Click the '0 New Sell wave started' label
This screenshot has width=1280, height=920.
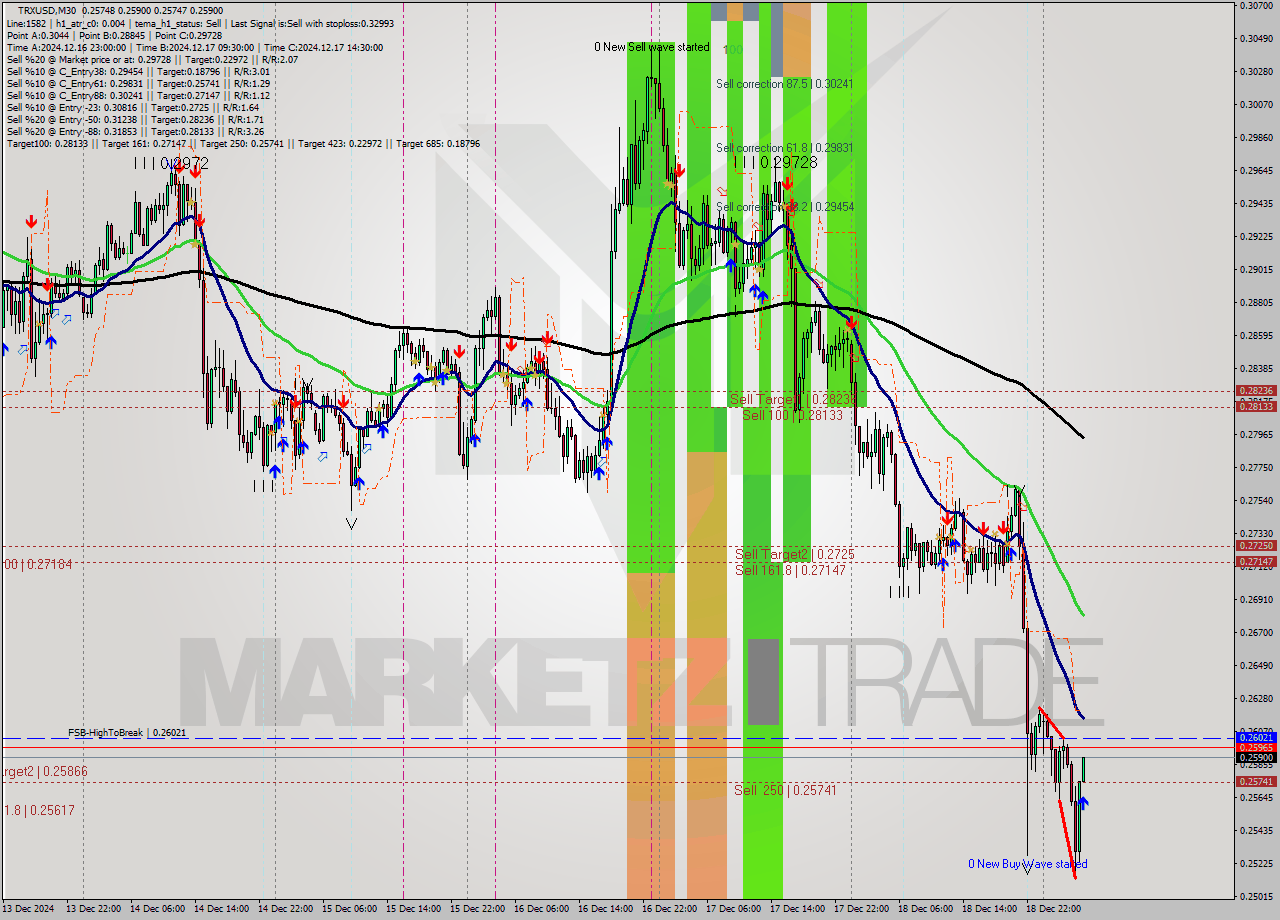pyautogui.click(x=652, y=47)
